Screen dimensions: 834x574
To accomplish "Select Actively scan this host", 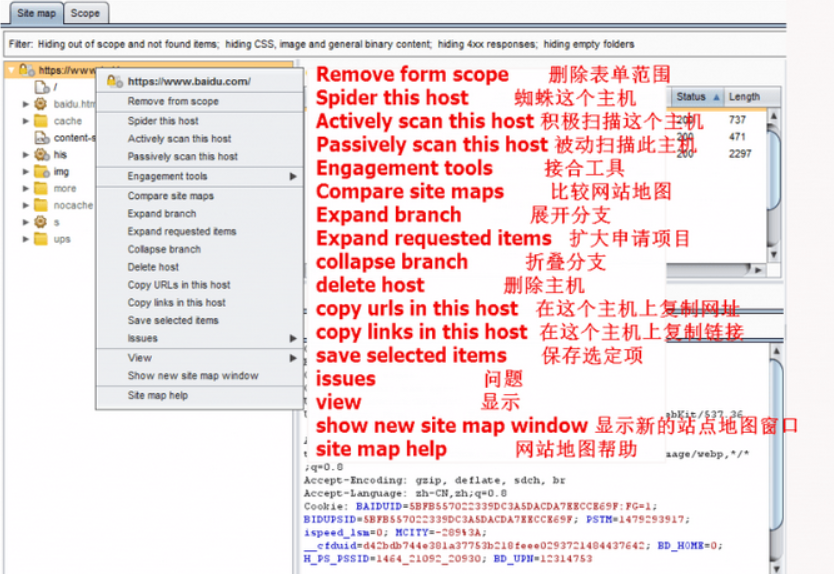I will 179,138.
